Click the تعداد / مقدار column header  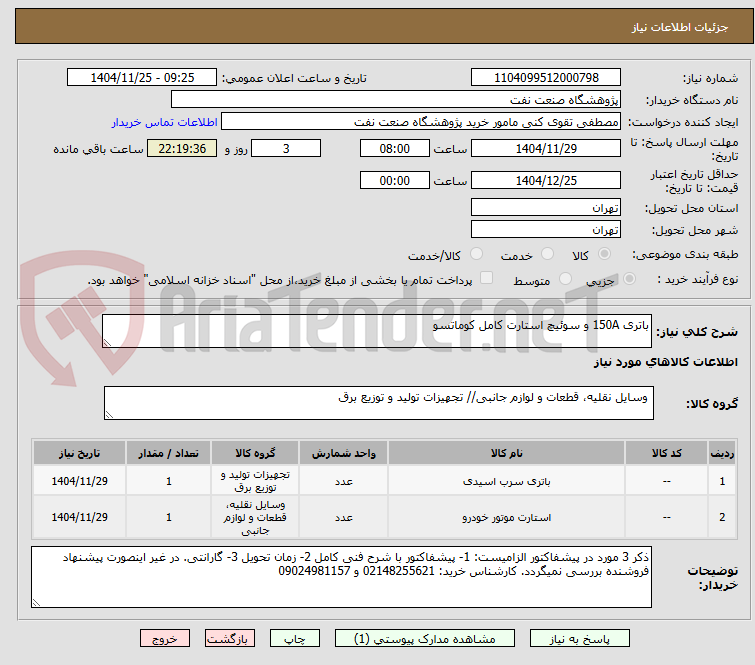coord(169,453)
